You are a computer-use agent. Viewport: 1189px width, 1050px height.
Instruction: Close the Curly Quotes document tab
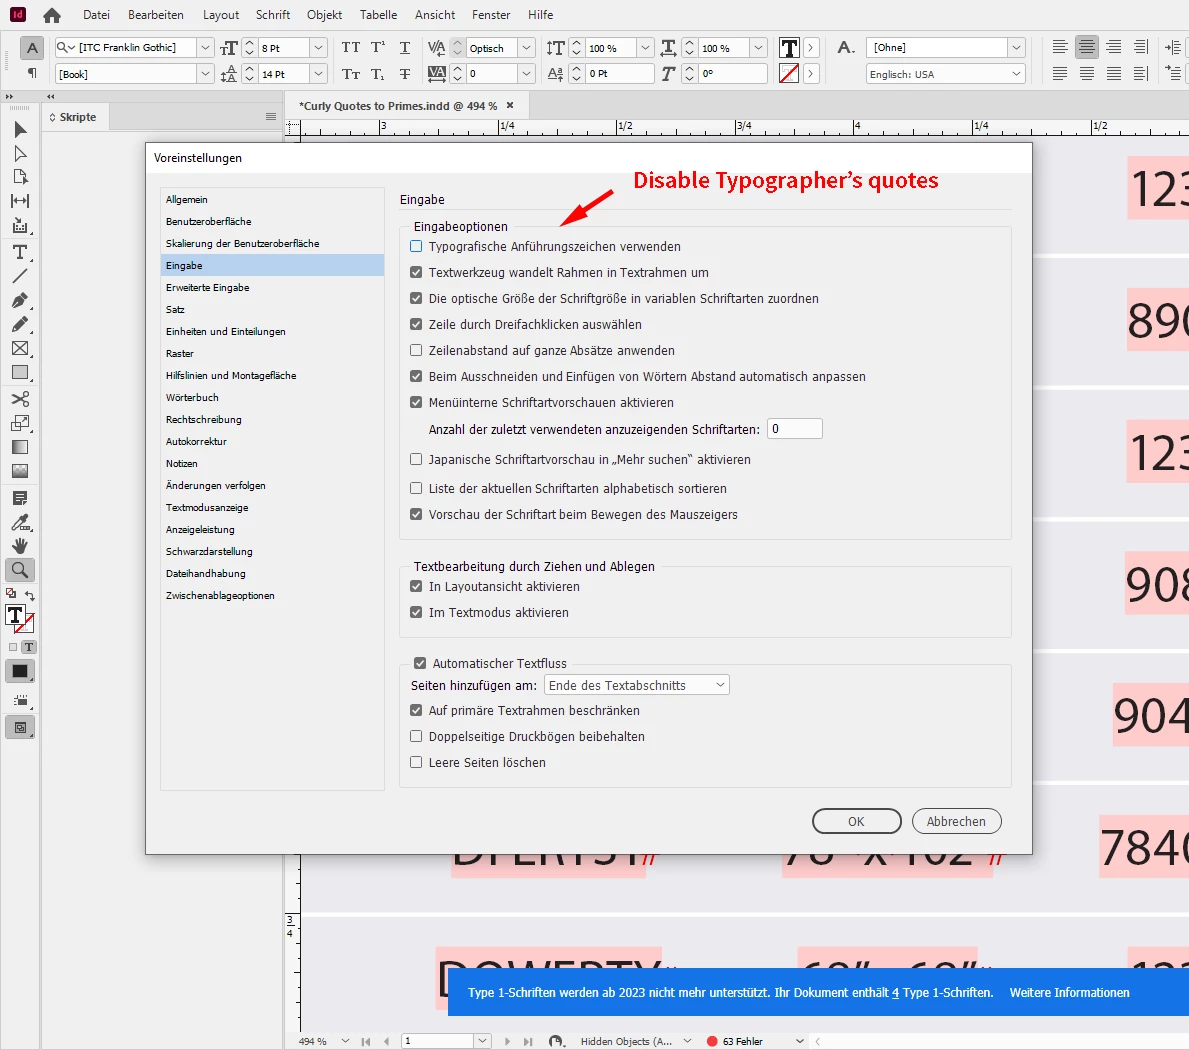[510, 105]
